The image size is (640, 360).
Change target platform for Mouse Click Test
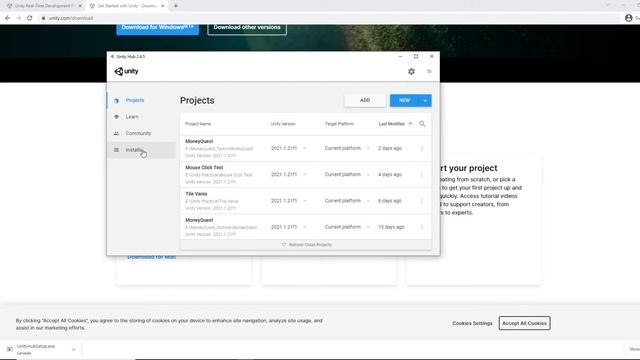[347, 175]
